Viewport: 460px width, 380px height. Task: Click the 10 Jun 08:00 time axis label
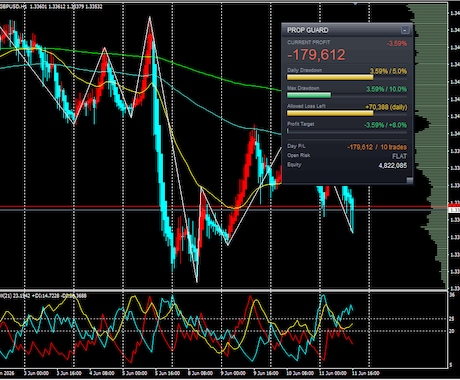tap(300, 373)
